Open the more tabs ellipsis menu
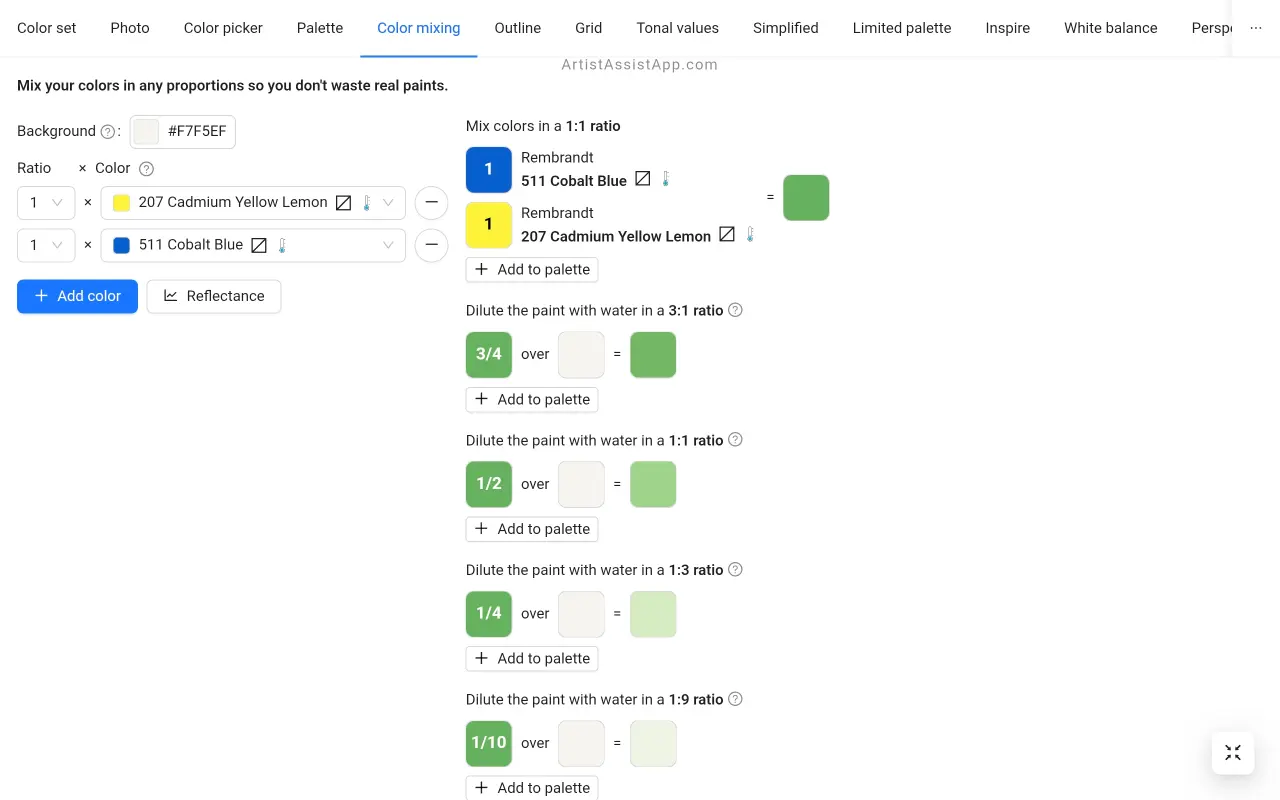 click(x=1256, y=28)
